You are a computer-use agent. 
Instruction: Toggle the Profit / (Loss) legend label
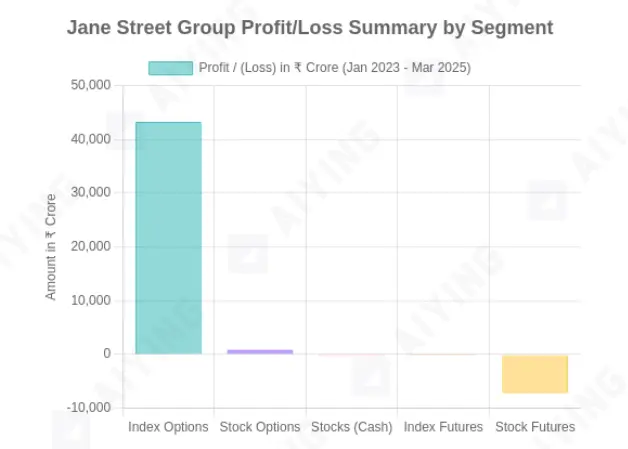pyautogui.click(x=334, y=68)
